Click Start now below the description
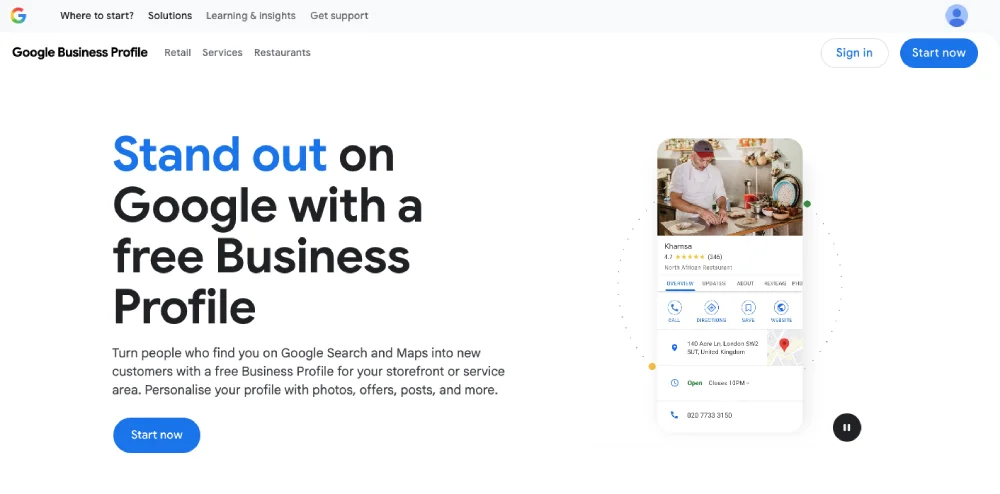1000x494 pixels. pos(156,435)
